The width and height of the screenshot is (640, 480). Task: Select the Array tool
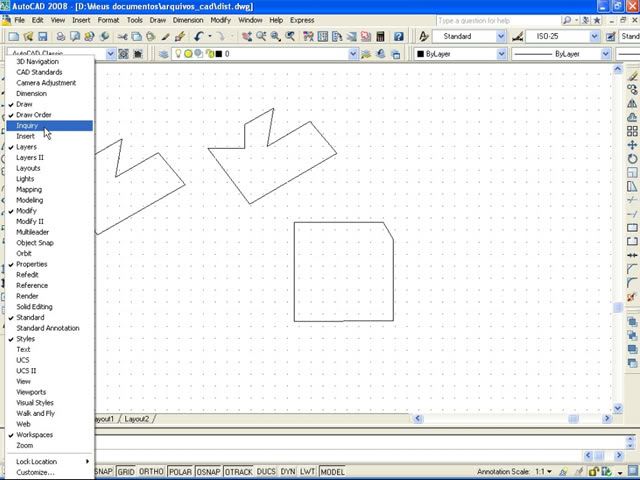click(632, 131)
